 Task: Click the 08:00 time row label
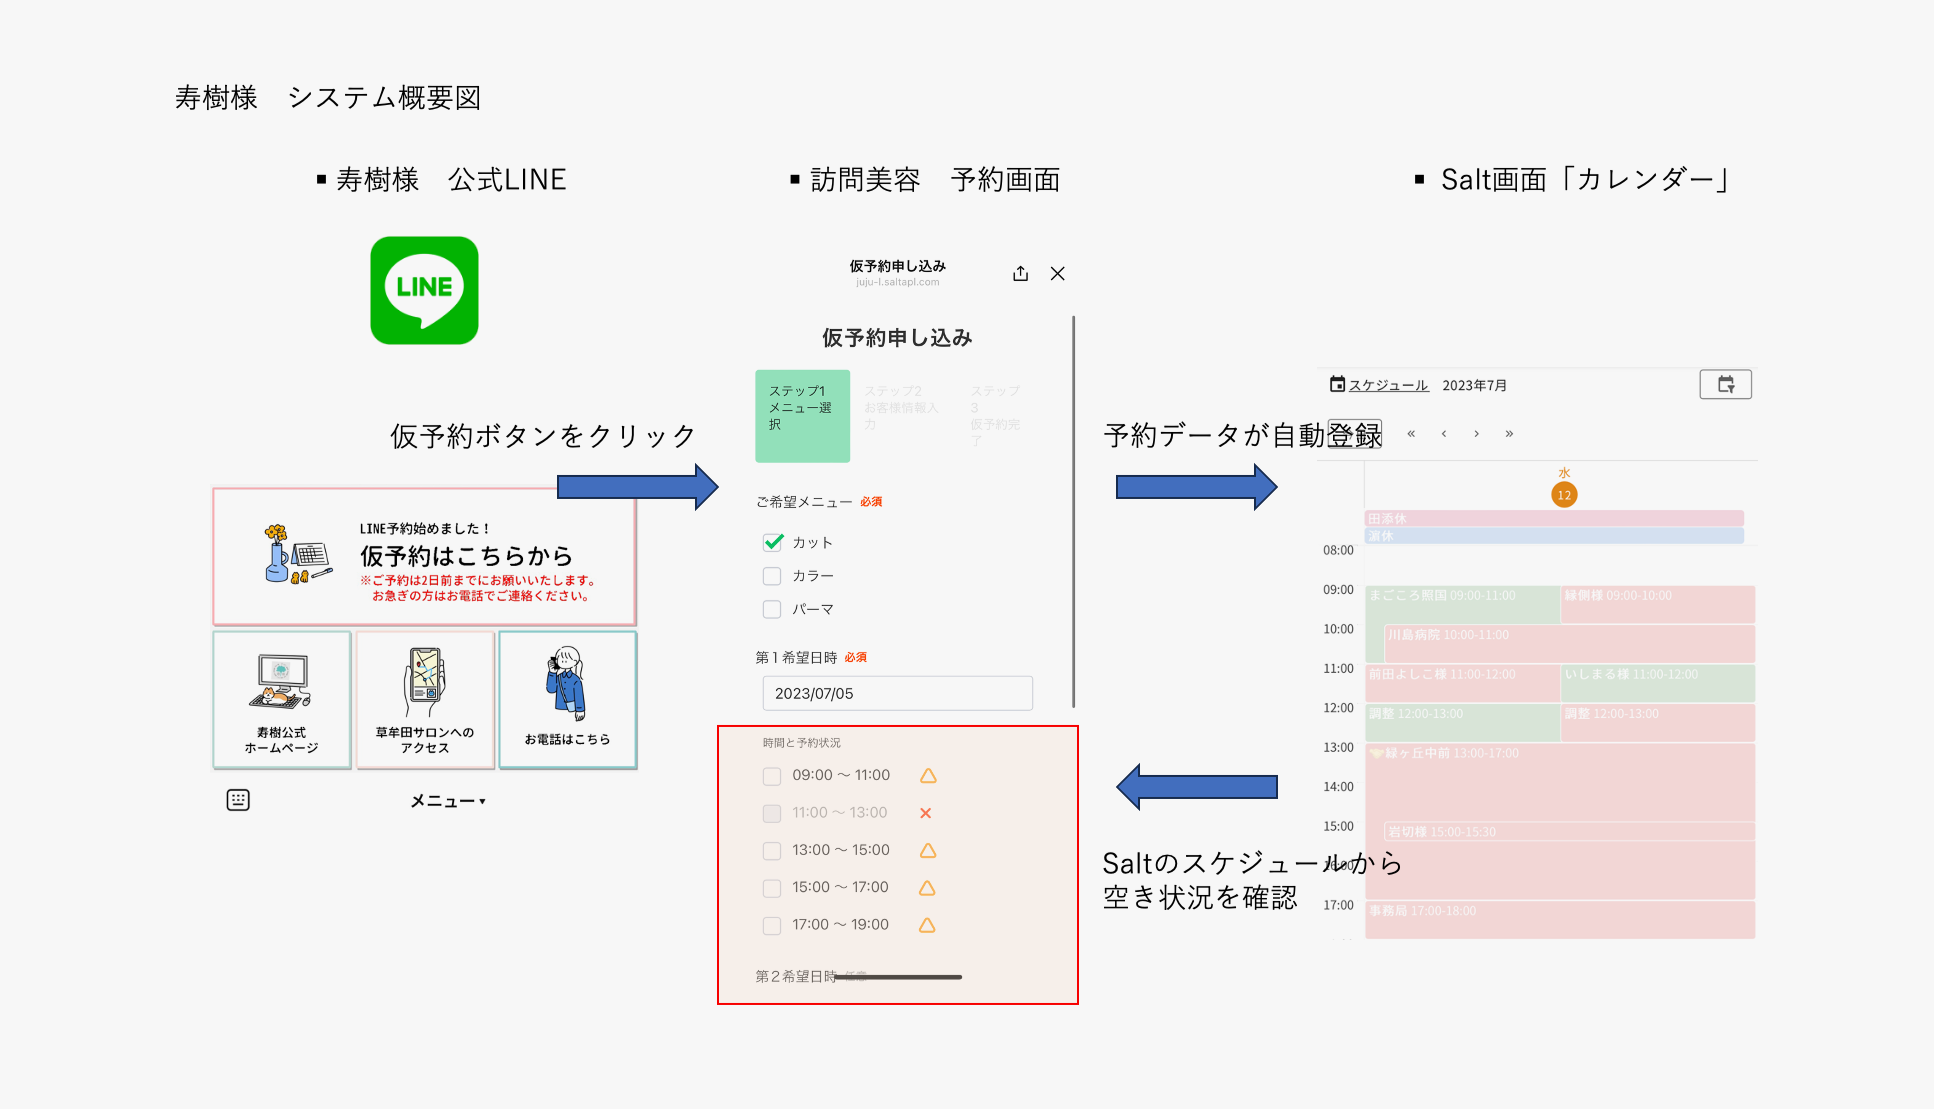coord(1338,550)
